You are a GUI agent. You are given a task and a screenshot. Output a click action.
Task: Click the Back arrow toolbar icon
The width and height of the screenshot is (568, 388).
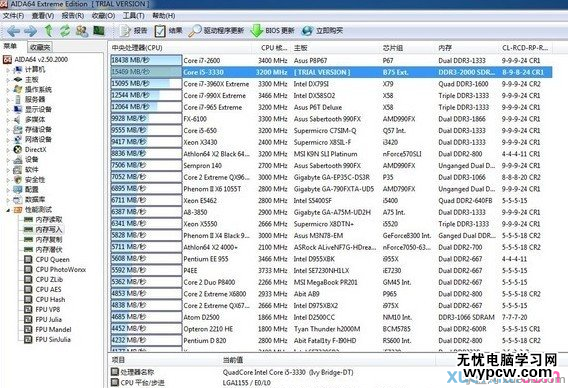pyautogui.click(x=13, y=31)
